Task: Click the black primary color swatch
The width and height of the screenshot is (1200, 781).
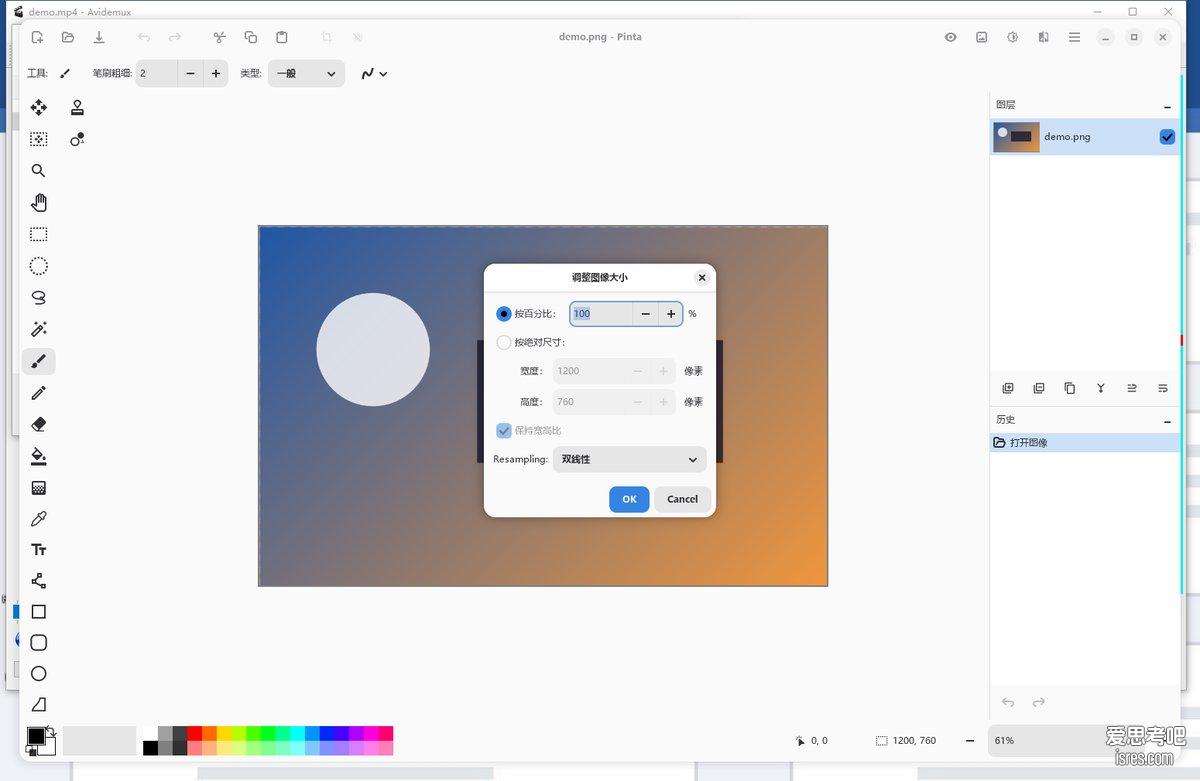Action: point(36,736)
